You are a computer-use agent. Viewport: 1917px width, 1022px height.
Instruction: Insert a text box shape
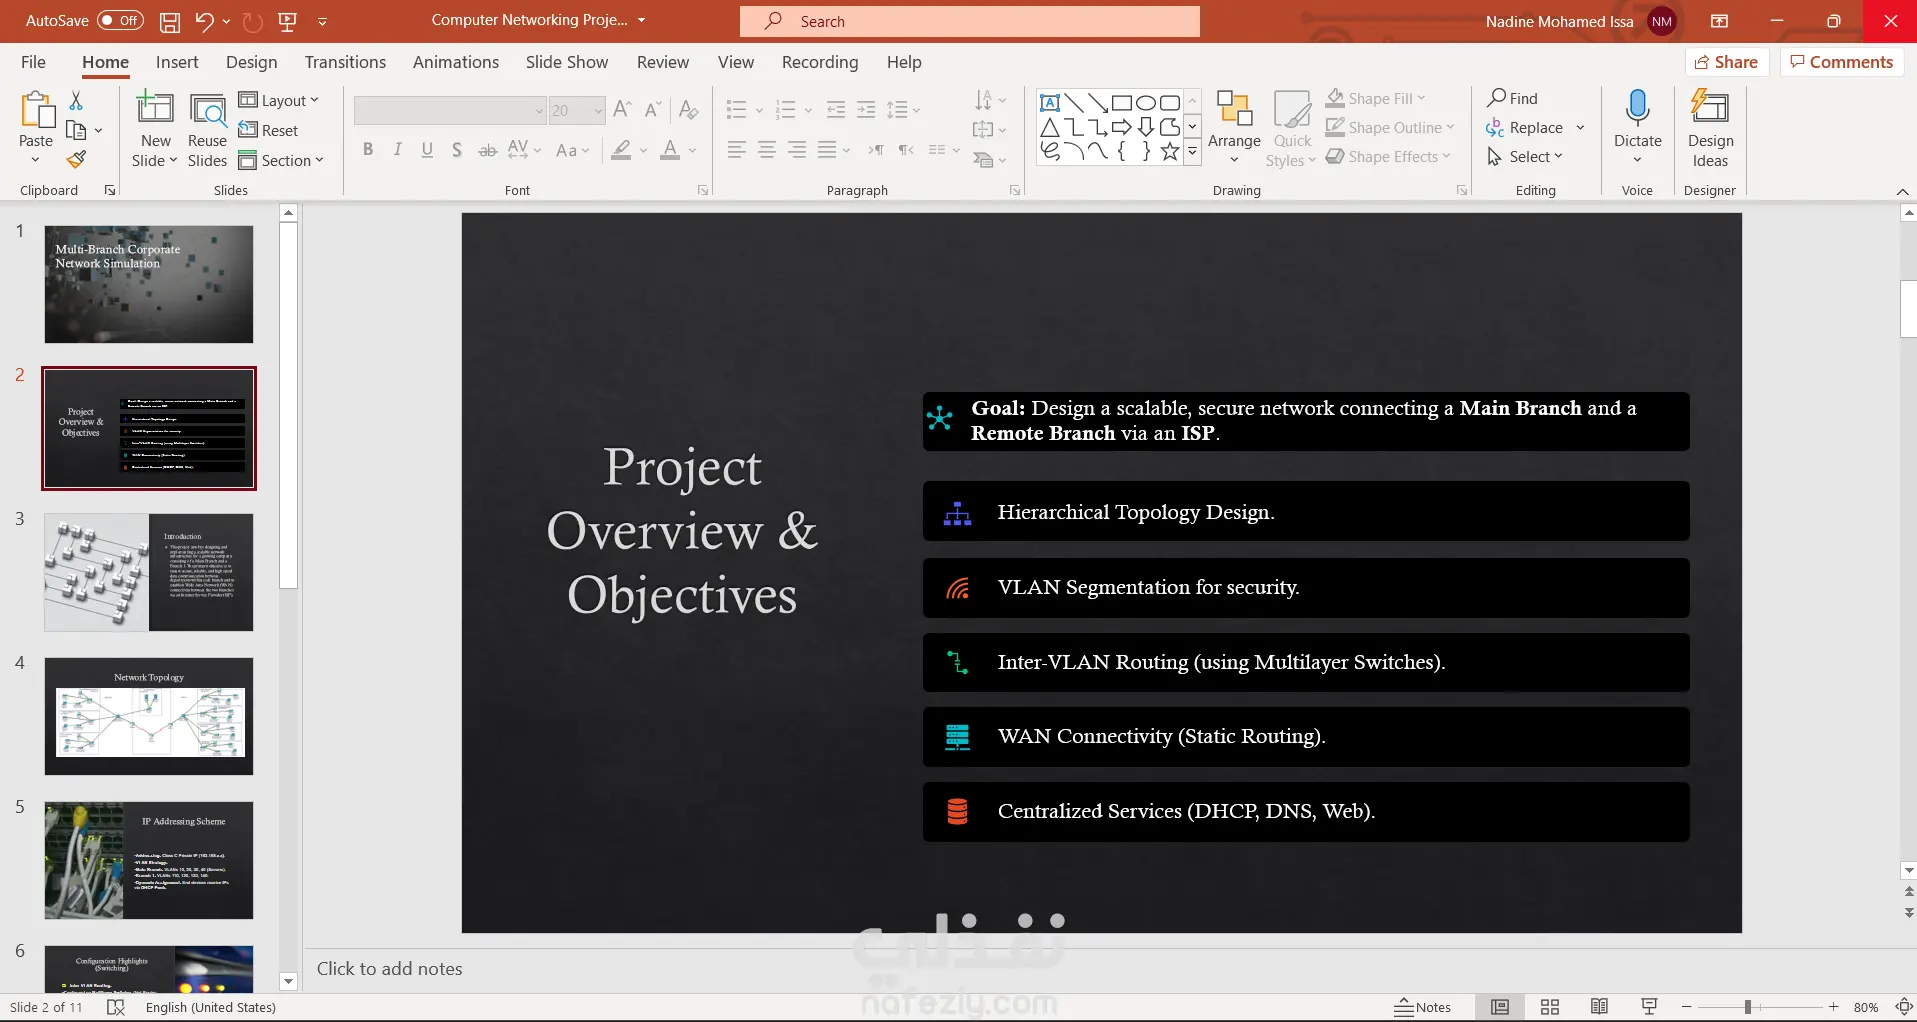(1050, 102)
